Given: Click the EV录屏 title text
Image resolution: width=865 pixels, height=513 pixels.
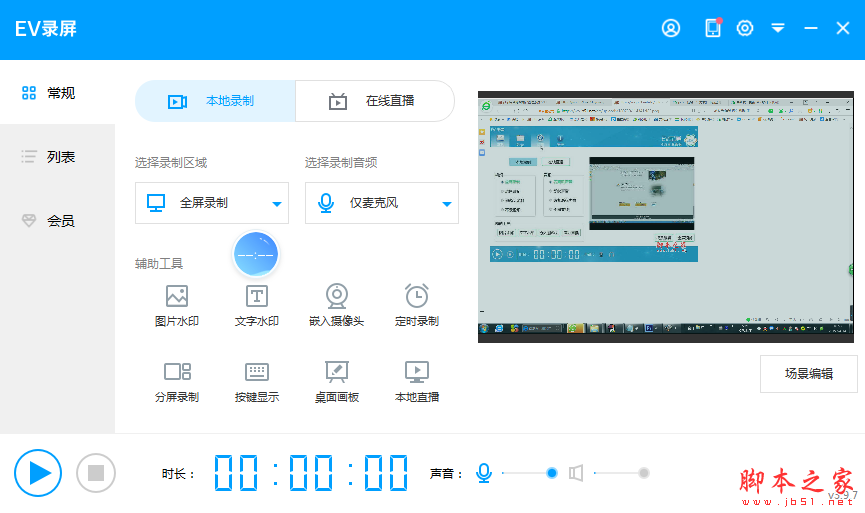Looking at the screenshot, I should [46, 29].
